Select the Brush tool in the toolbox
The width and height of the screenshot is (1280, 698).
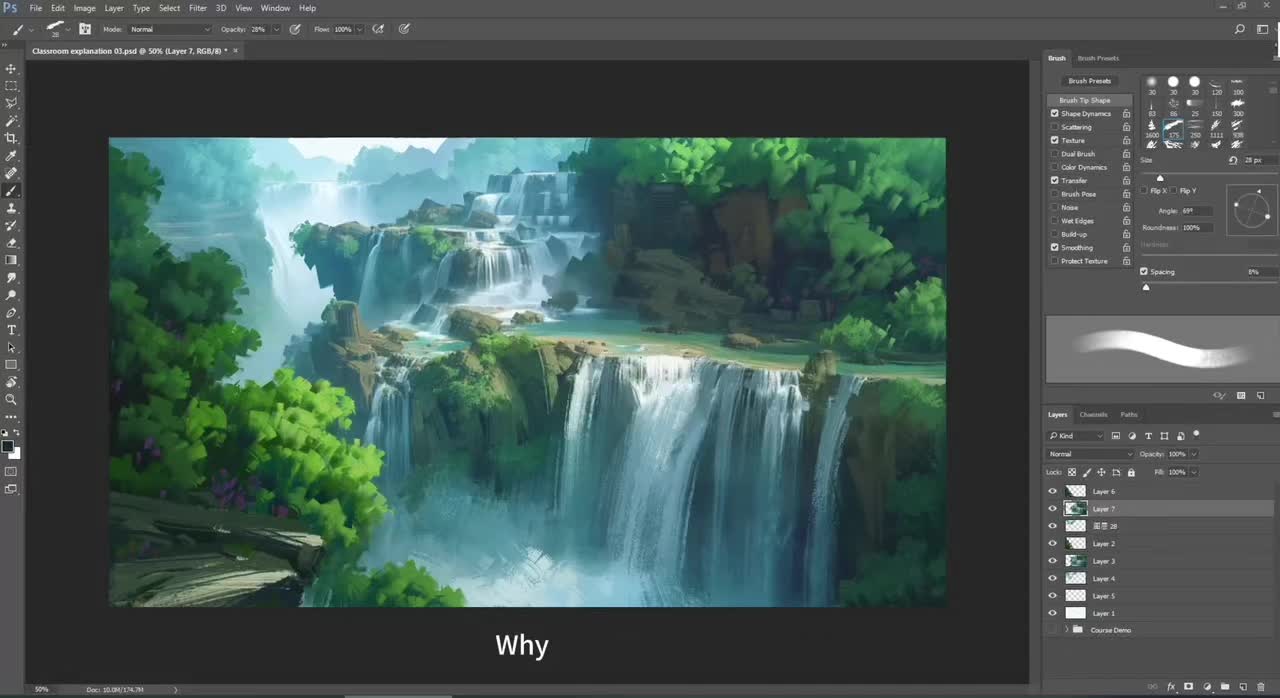pos(11,190)
